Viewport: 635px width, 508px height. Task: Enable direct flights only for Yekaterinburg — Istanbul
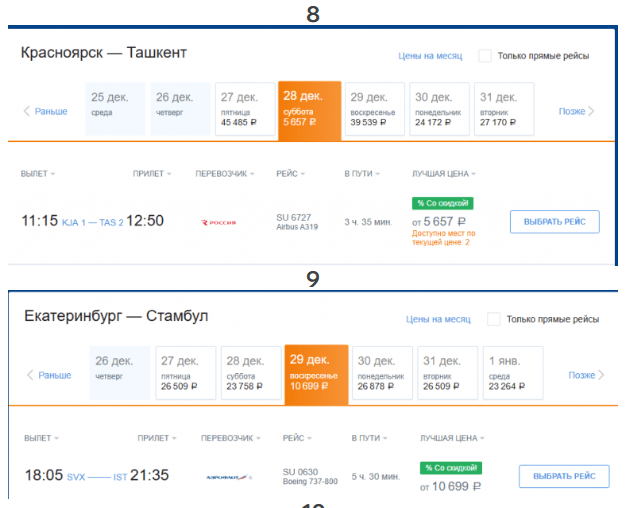(x=494, y=319)
